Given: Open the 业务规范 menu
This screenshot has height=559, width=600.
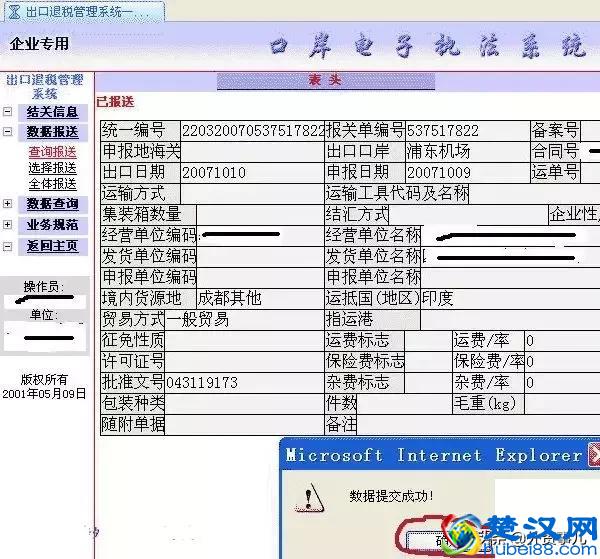Looking at the screenshot, I should [52, 225].
